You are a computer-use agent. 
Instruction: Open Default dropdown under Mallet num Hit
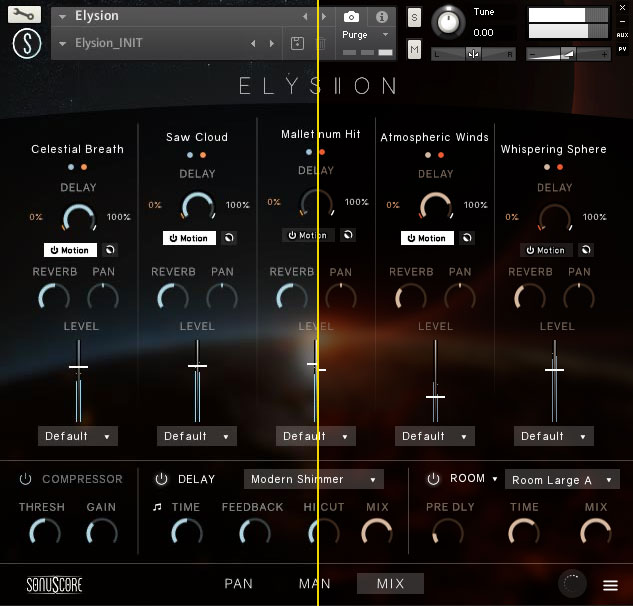tap(316, 436)
